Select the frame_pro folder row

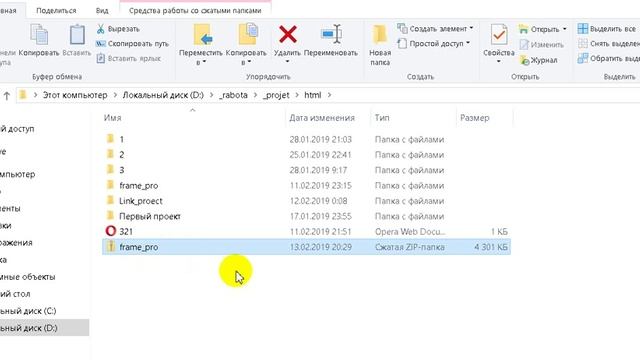(306, 185)
